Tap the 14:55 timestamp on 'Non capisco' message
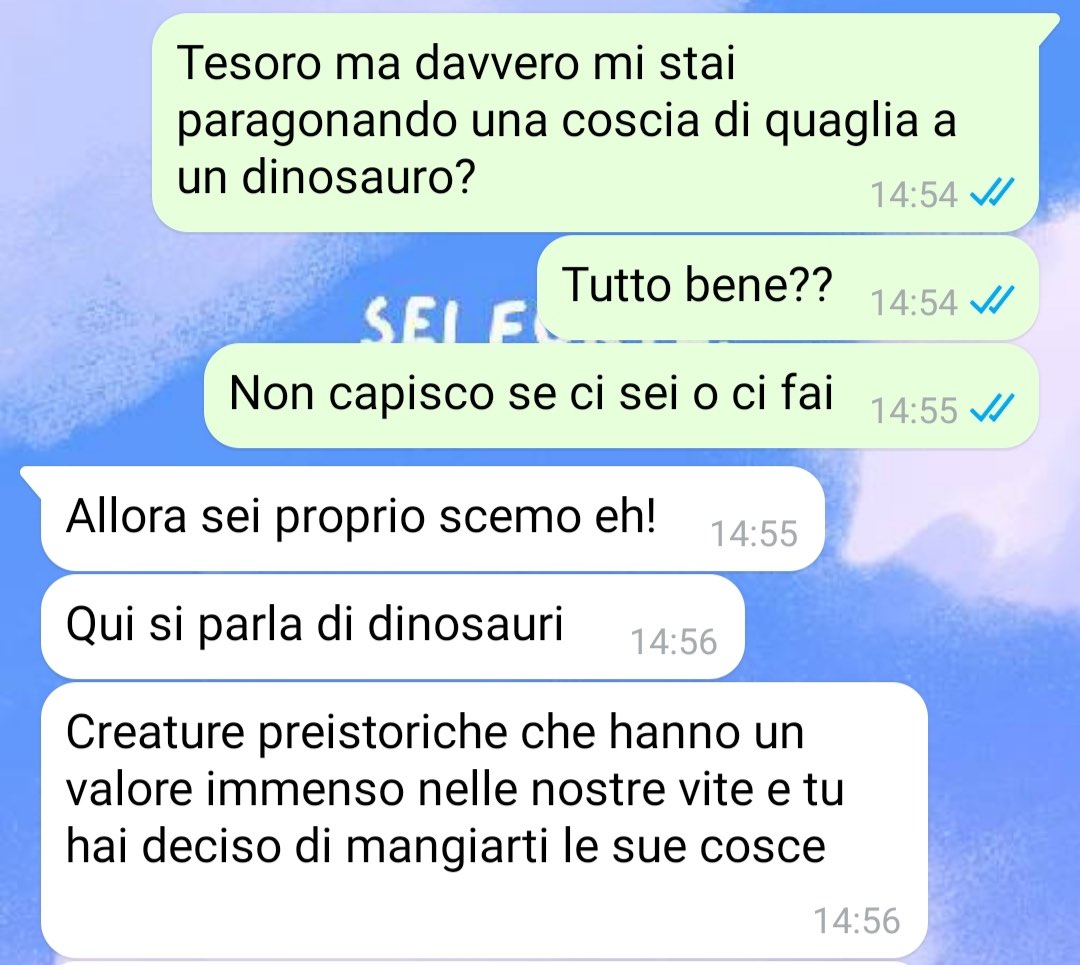The width and height of the screenshot is (1080, 965). click(913, 410)
